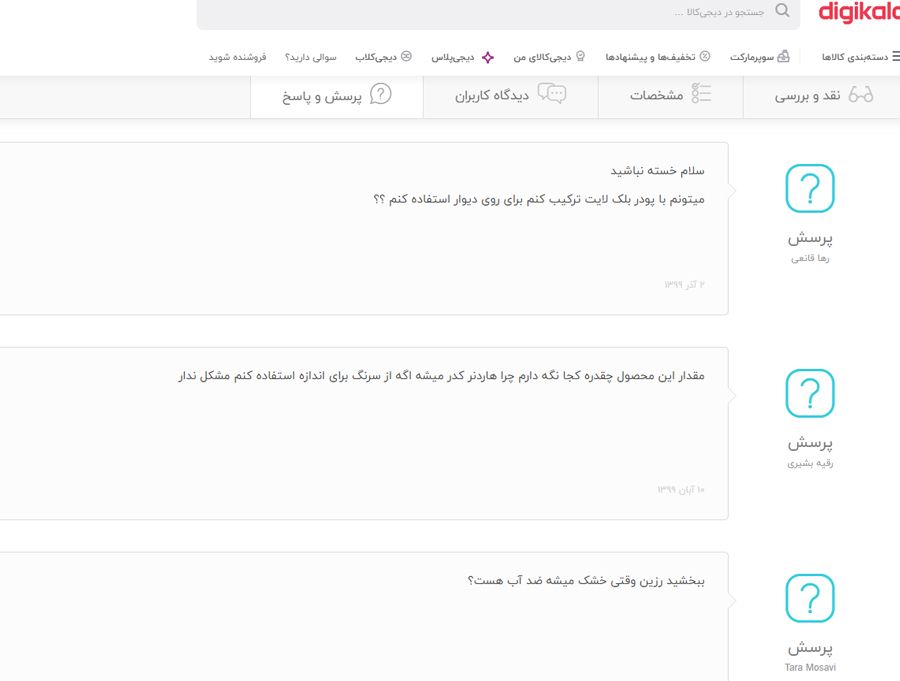Click the question ببخشید رزین وقتی خشک میشه

click(x=586, y=581)
